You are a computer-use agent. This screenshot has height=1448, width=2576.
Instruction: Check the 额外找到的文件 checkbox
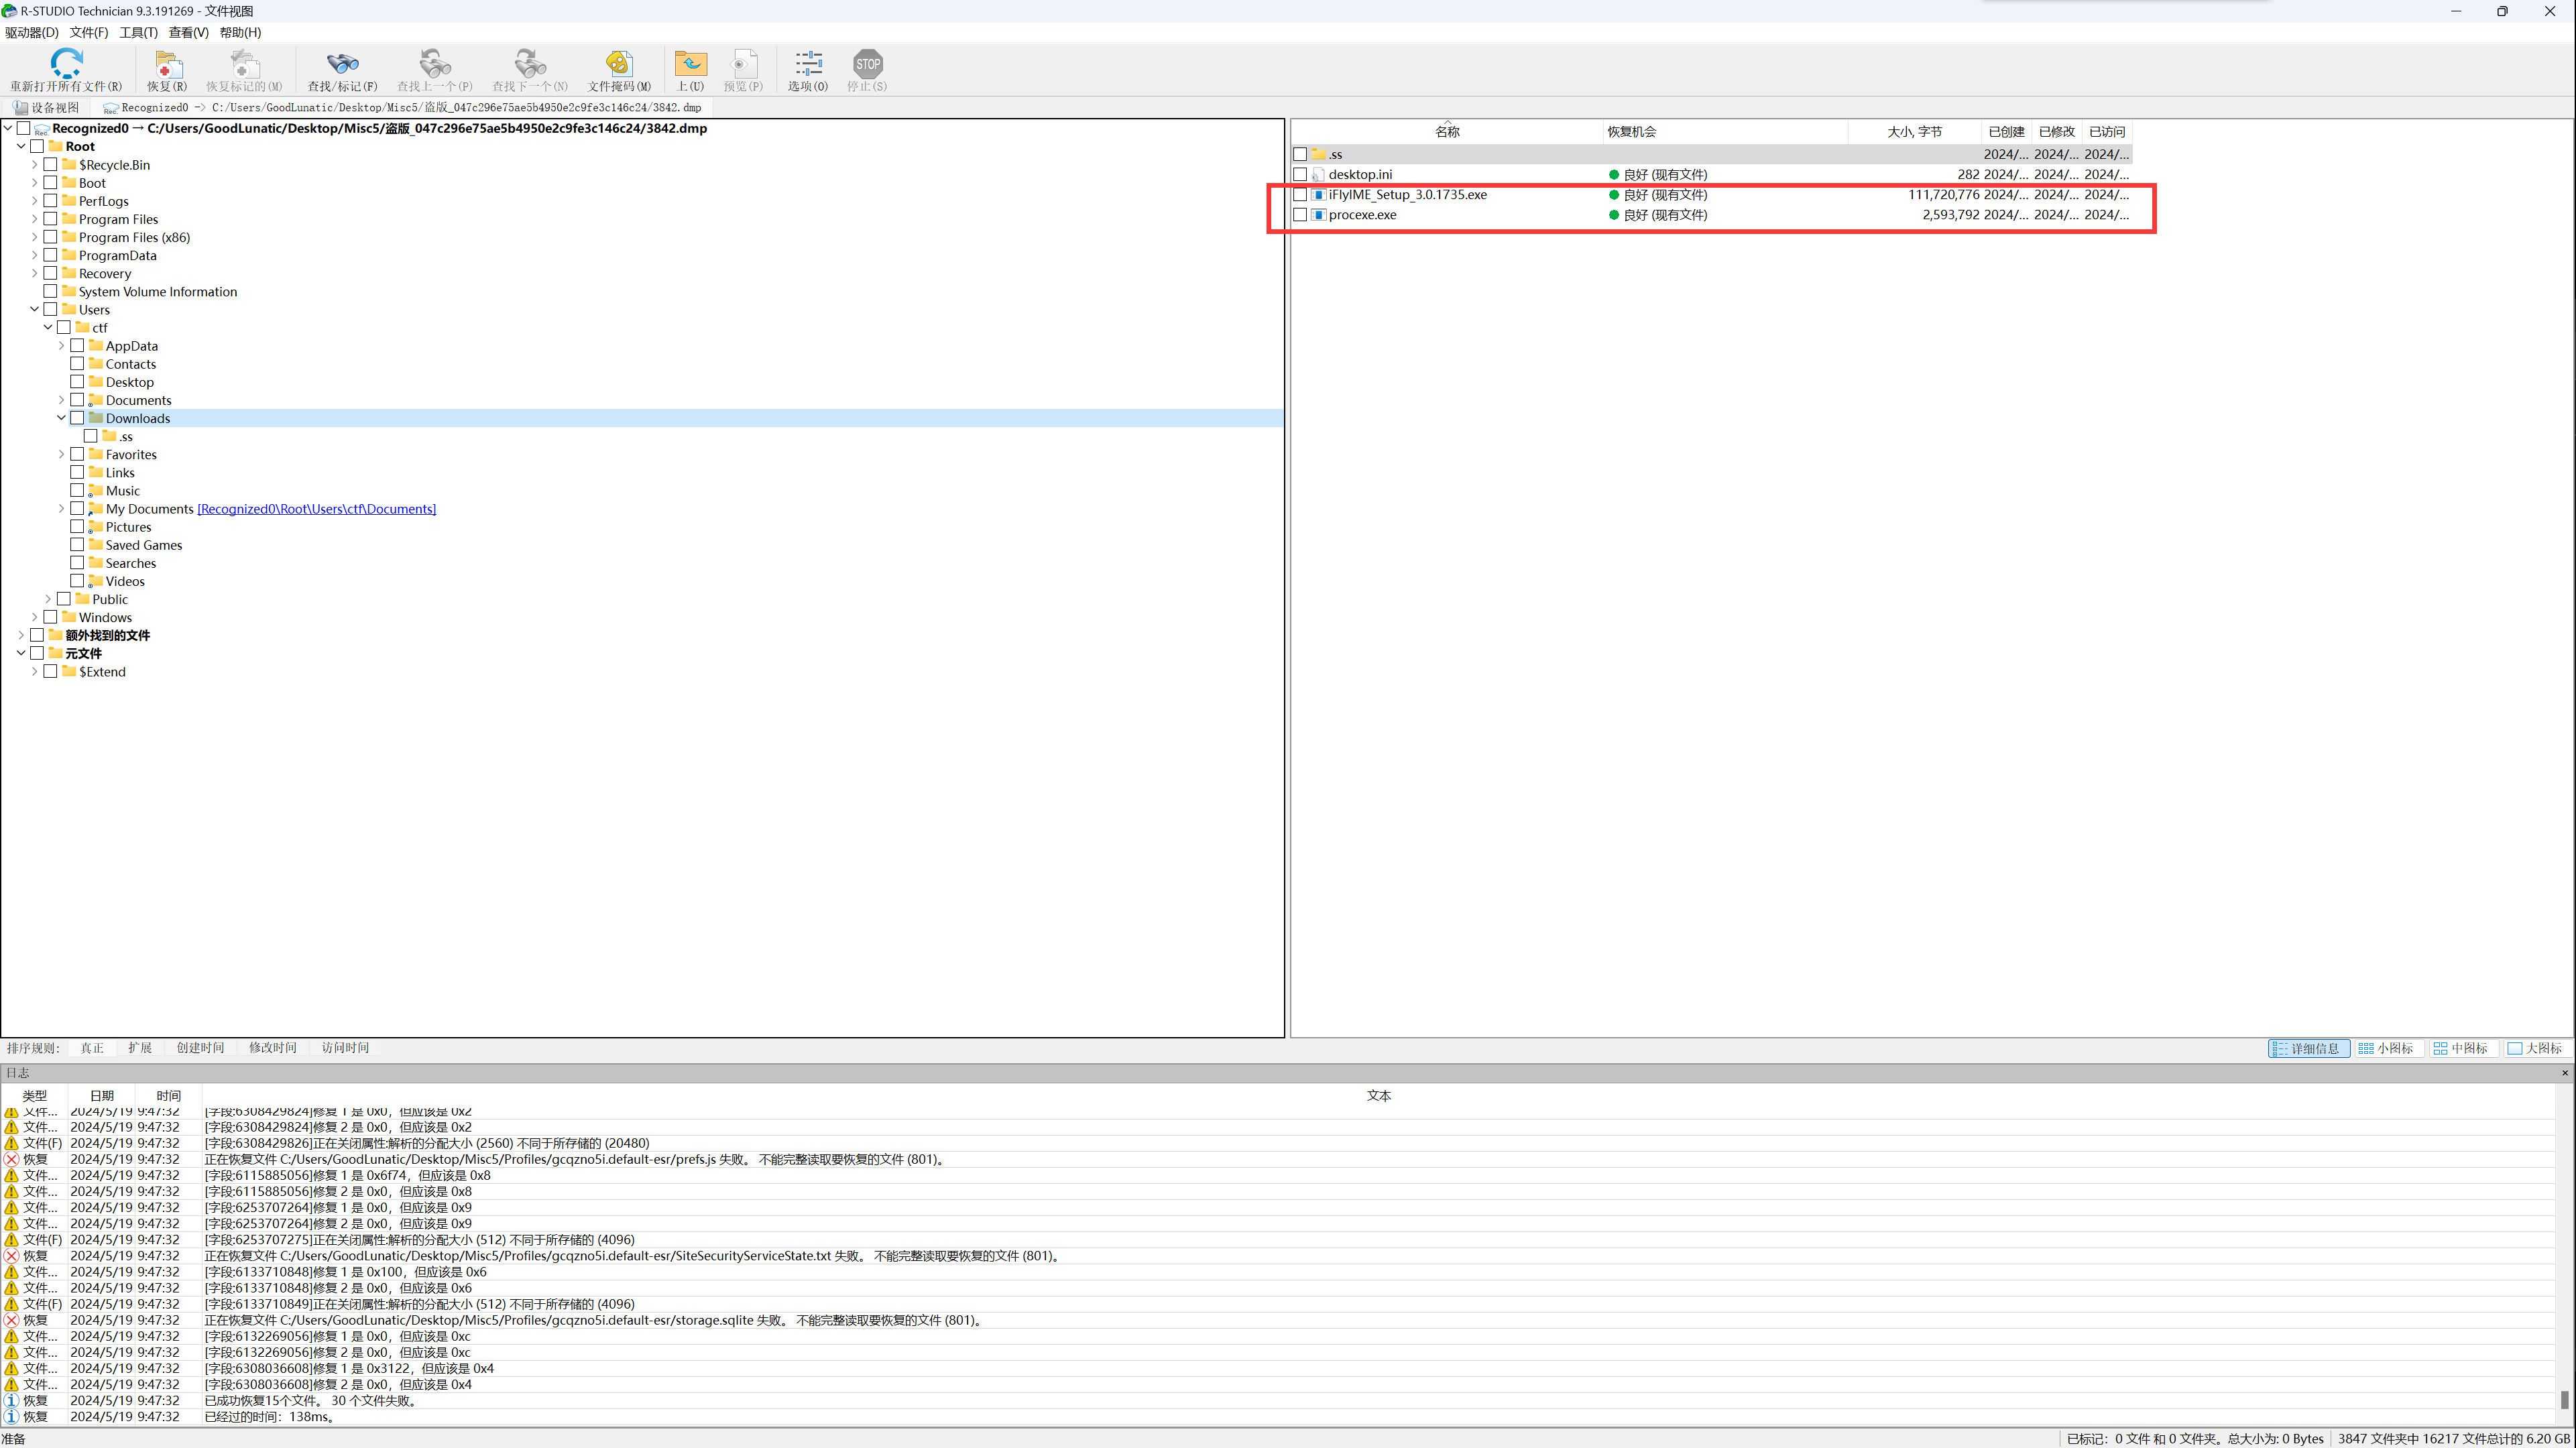37,635
